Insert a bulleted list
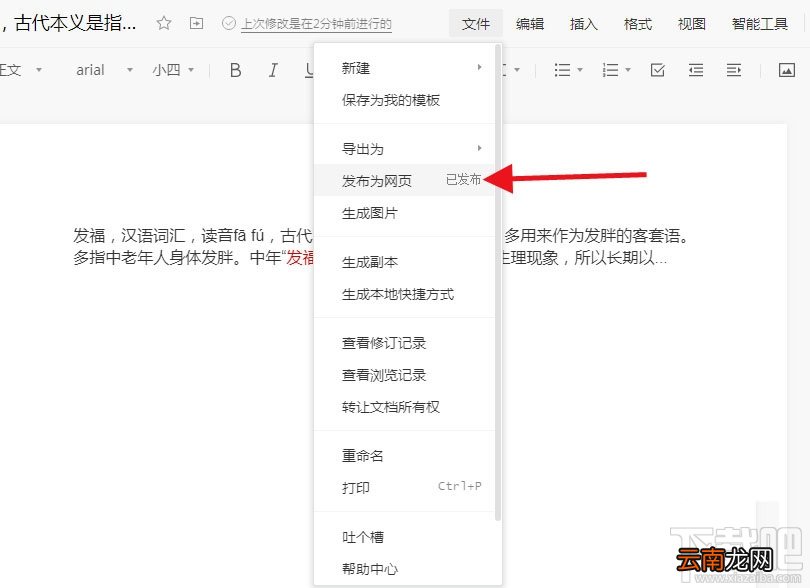The image size is (810, 588). pos(562,70)
